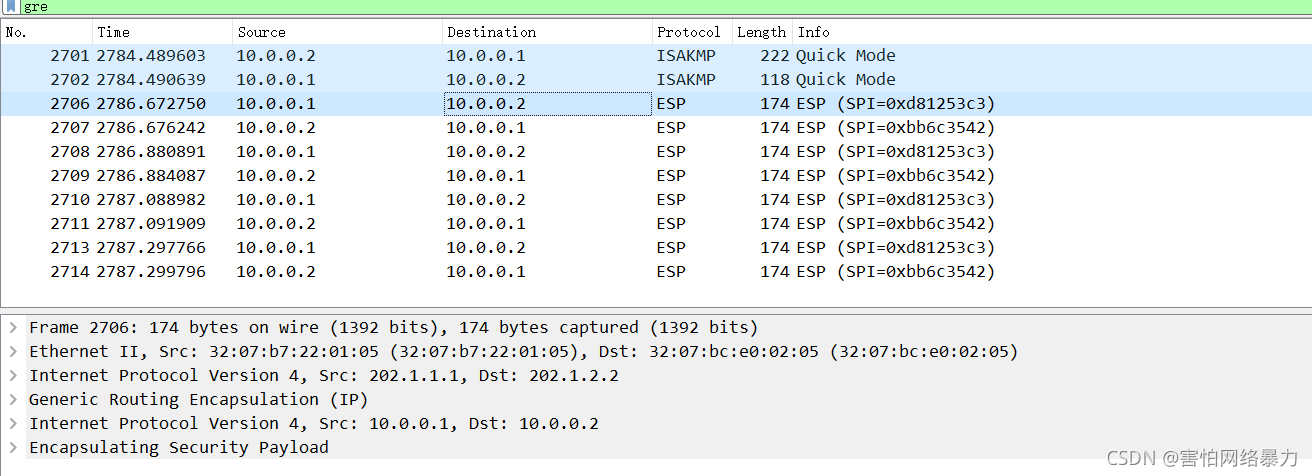
Task: Click time value 2787.088982
Action: pyautogui.click(x=151, y=200)
